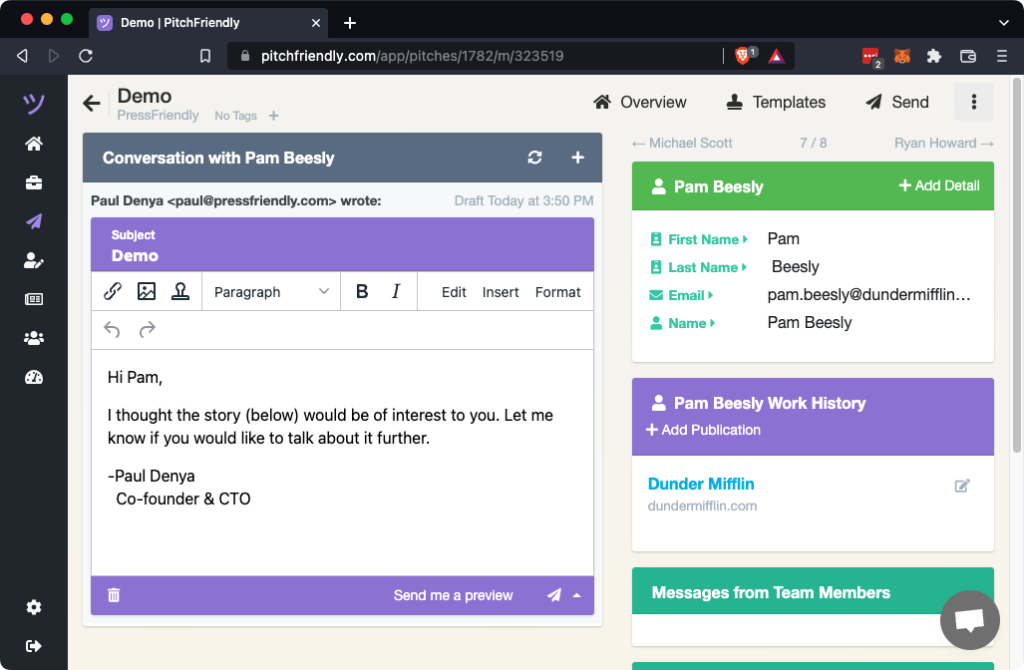Open the Paragraph style dropdown
Viewport: 1024px width, 670px height.
(x=271, y=292)
